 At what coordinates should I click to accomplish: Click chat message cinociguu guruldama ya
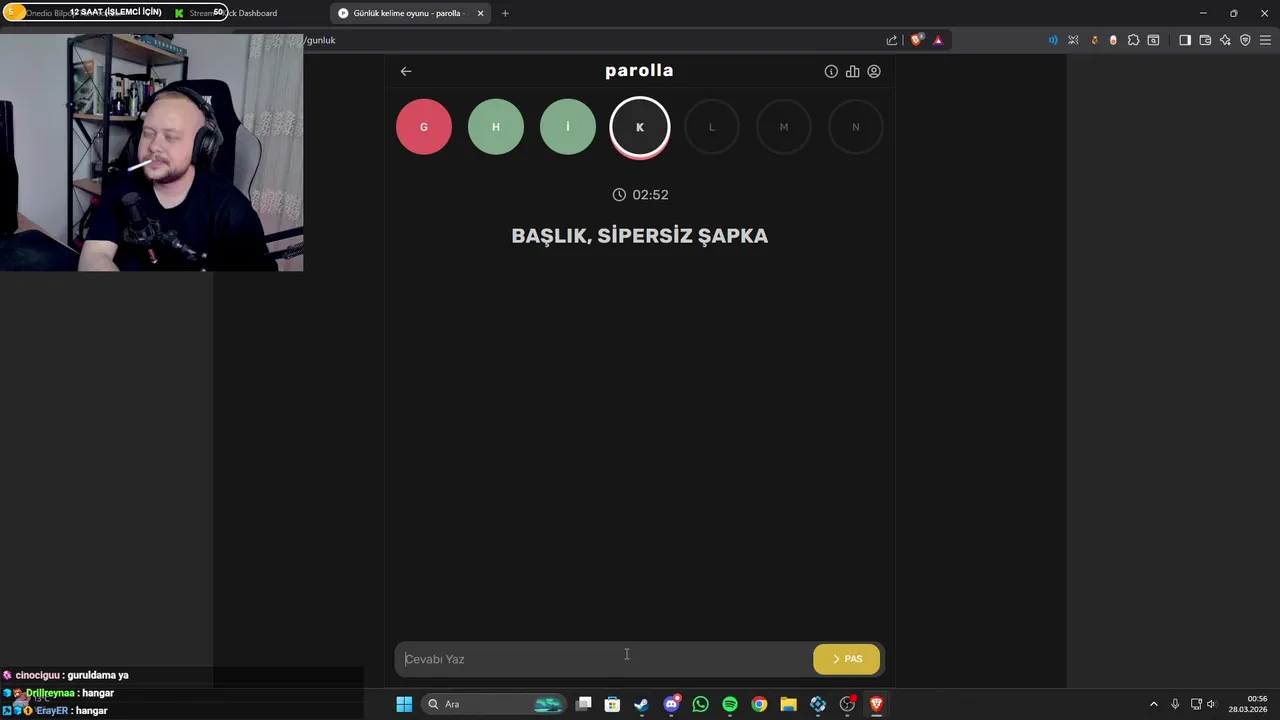66,675
